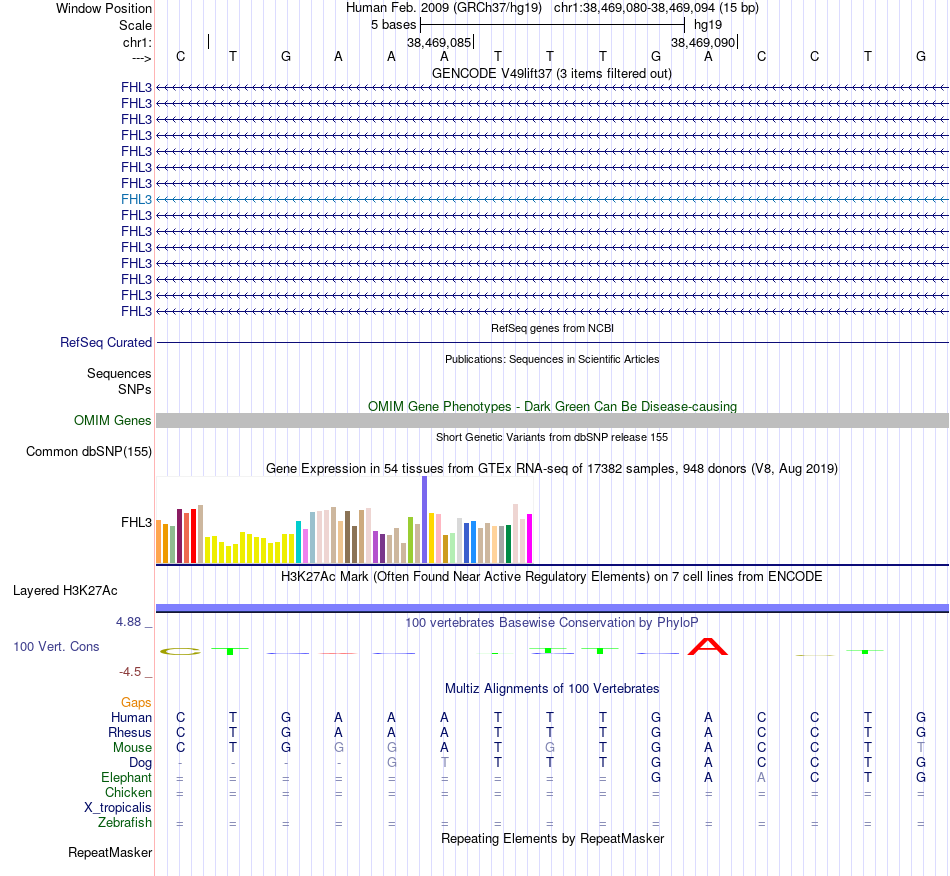
Task: Click the faded T ending the Mouse row
Action: click(920, 748)
